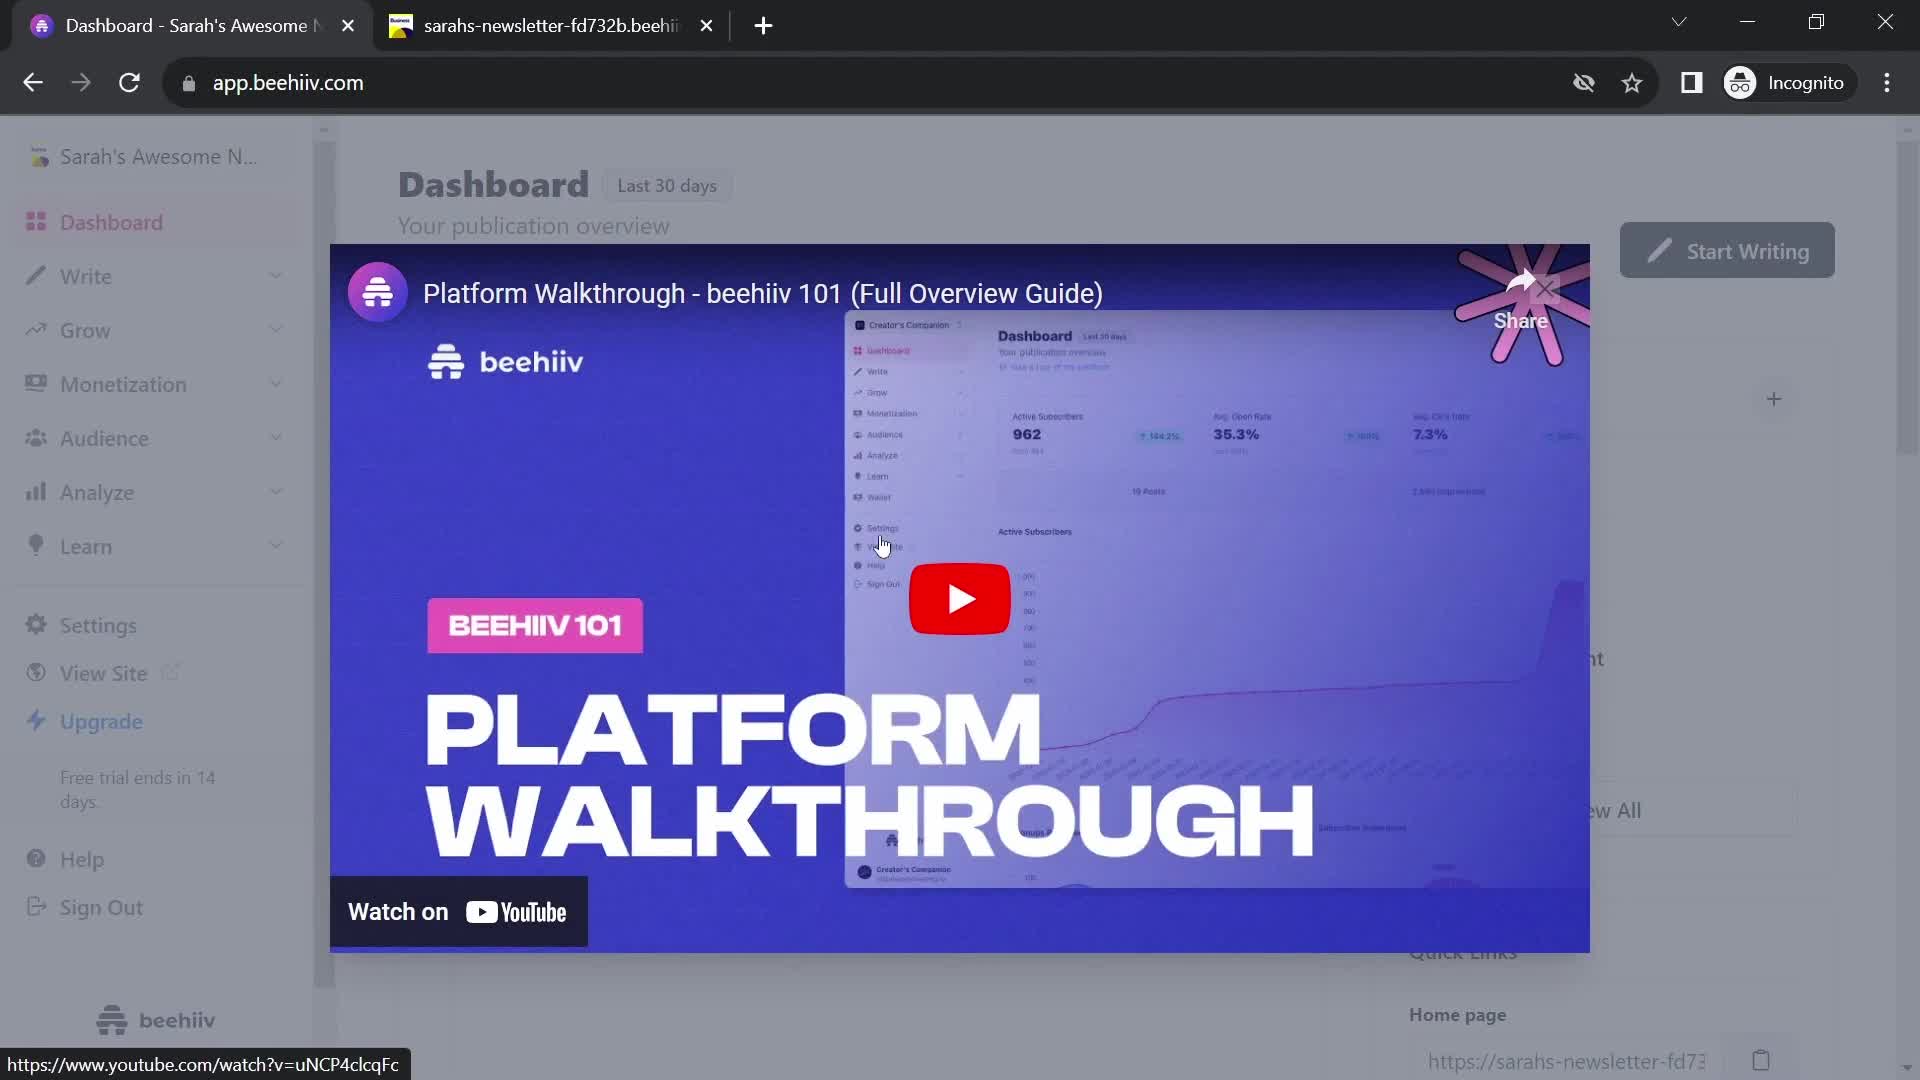Click the Analyze section icon
This screenshot has height=1080, width=1920.
click(x=36, y=491)
